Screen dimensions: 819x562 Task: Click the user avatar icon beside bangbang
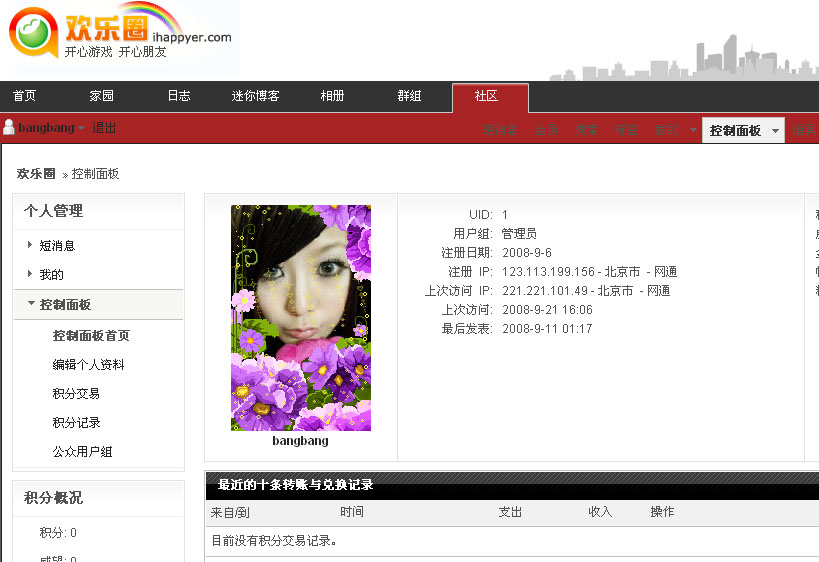click(x=8, y=127)
